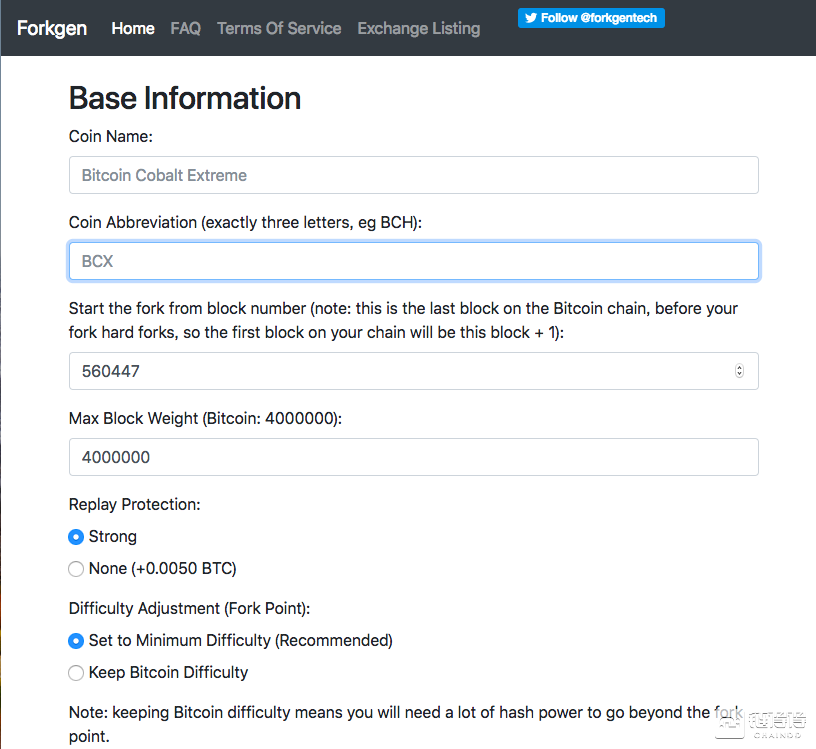Screen dimensions: 816x749
Task: Click the fork block number field
Action: 400,371
